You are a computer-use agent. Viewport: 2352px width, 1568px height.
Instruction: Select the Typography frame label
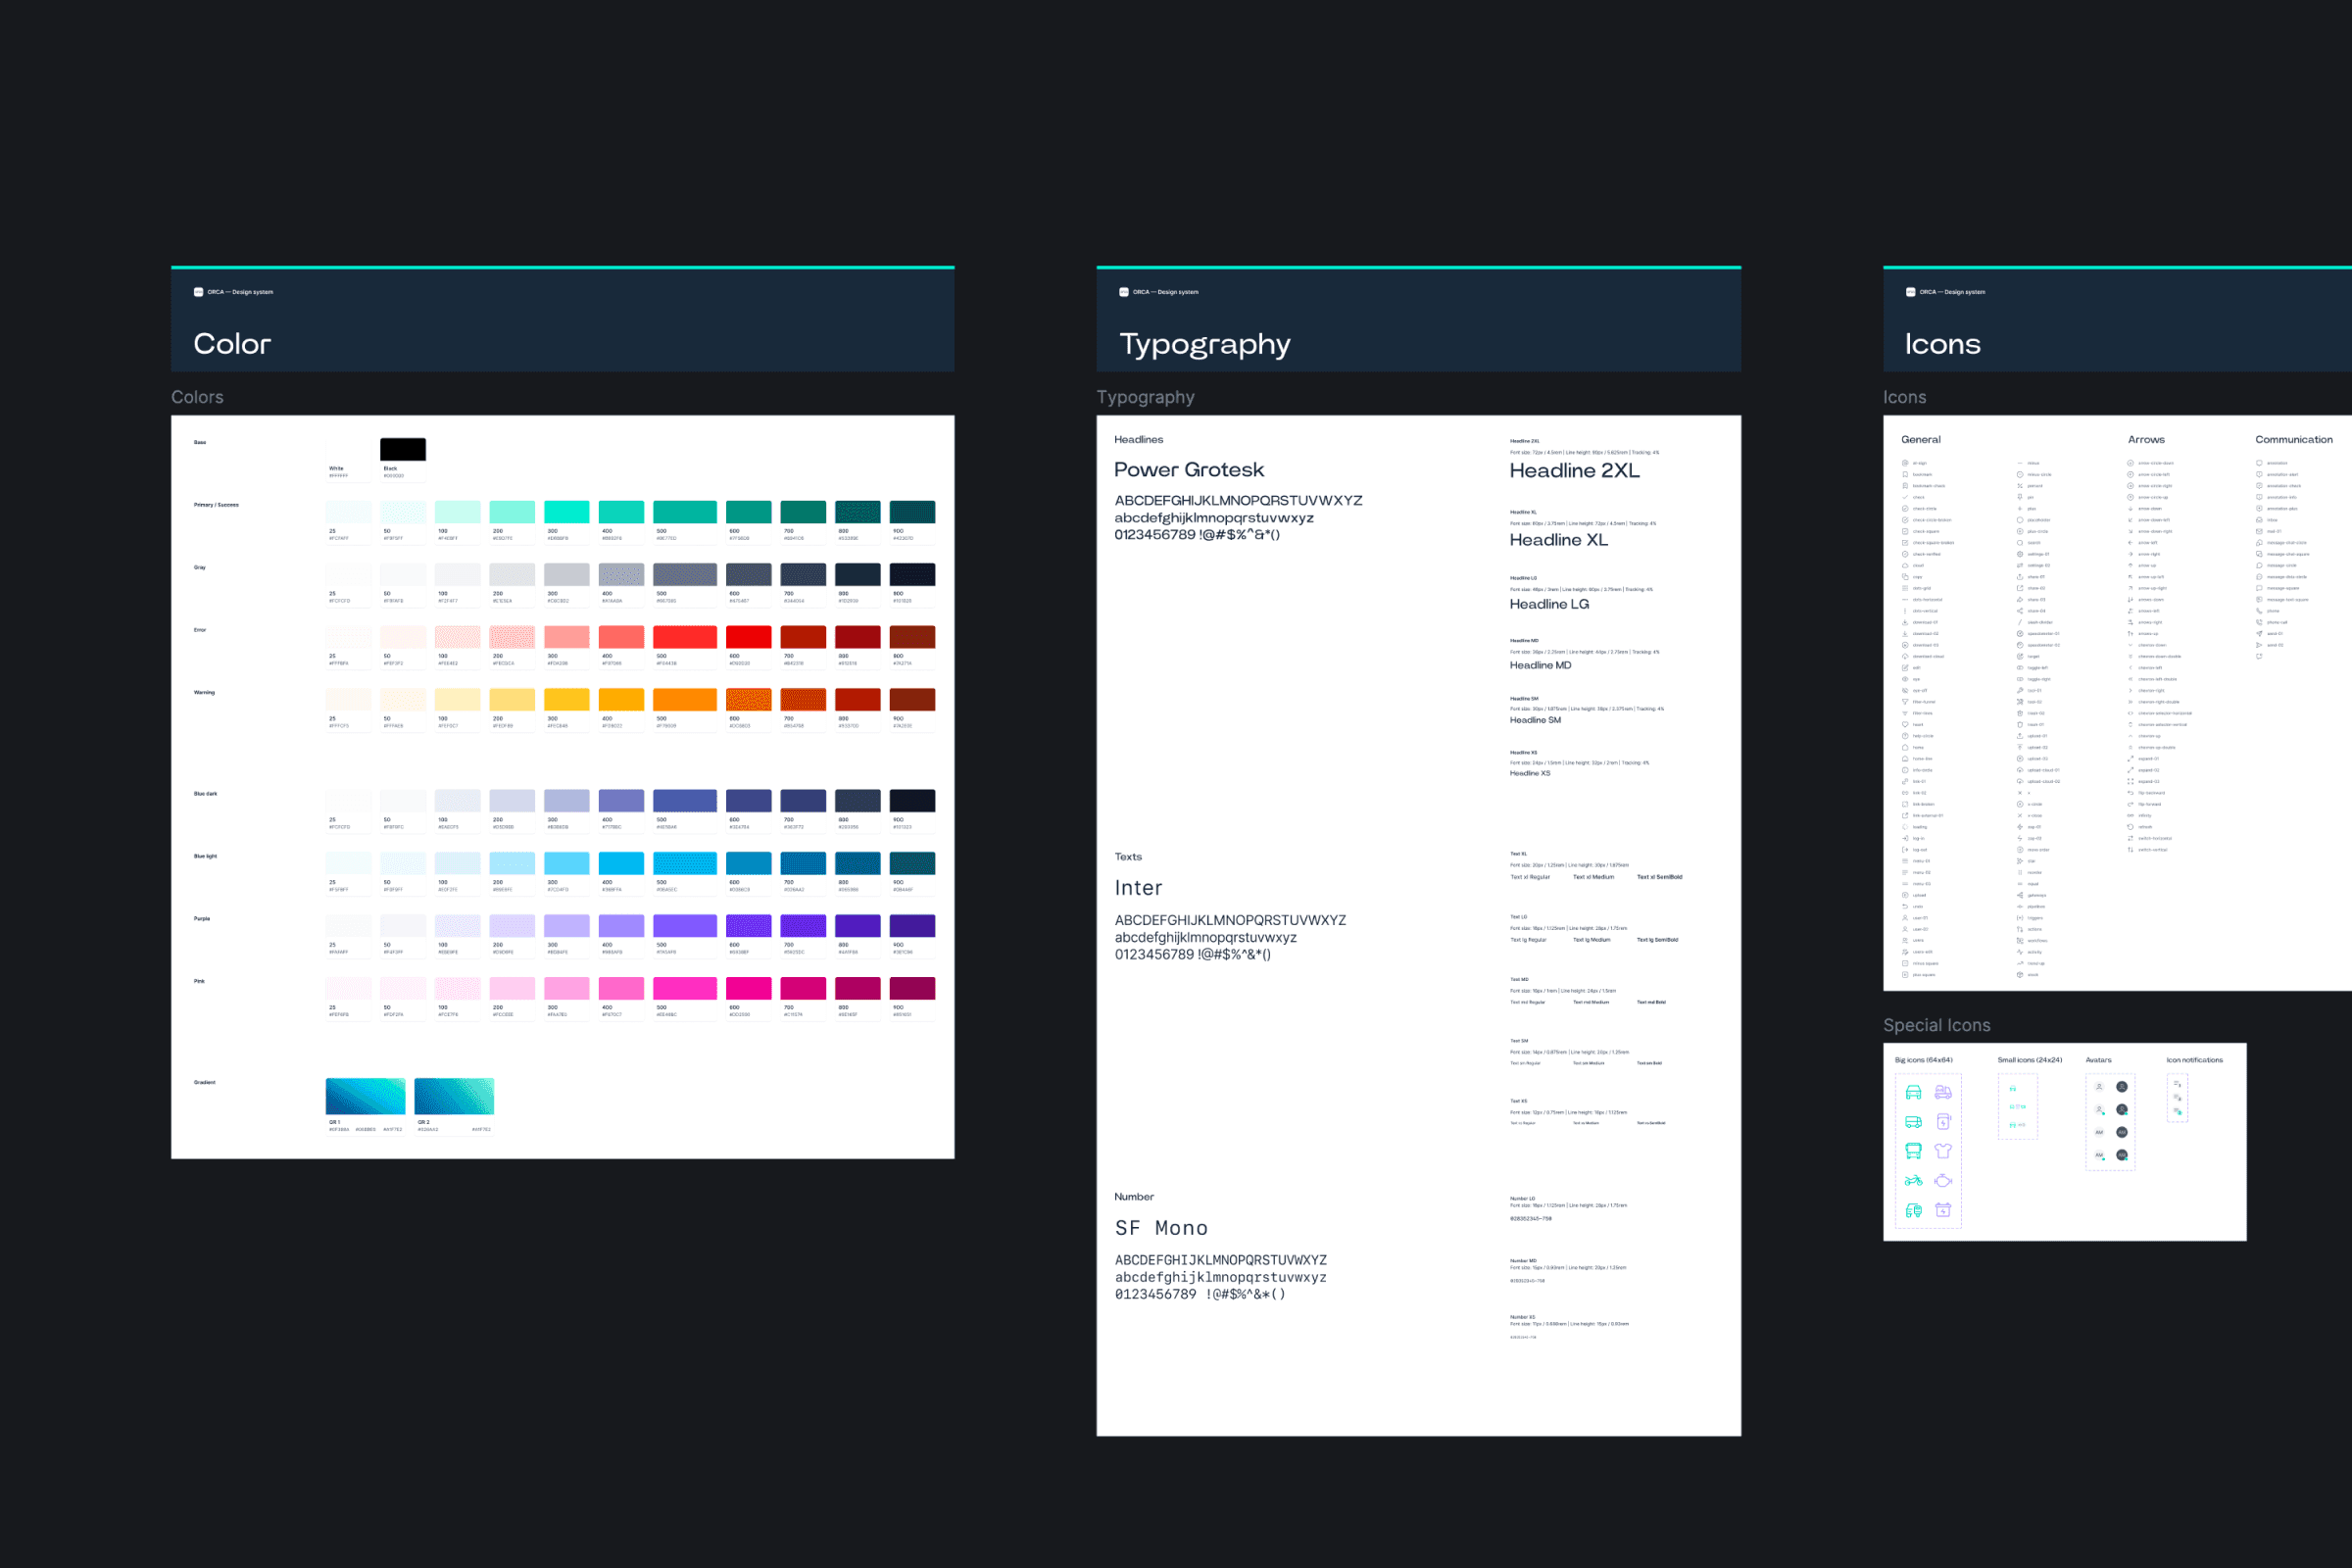[1145, 397]
